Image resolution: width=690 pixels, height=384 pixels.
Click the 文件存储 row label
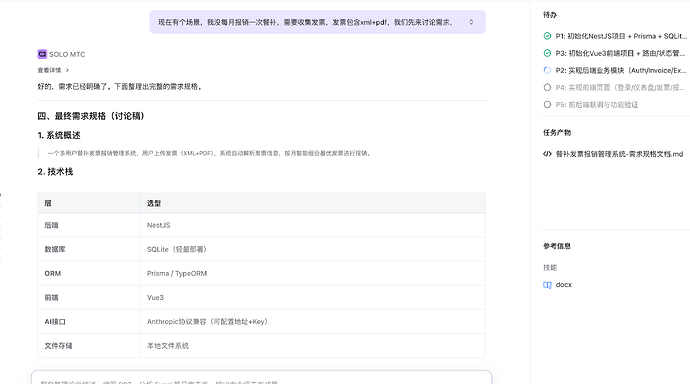59,346
